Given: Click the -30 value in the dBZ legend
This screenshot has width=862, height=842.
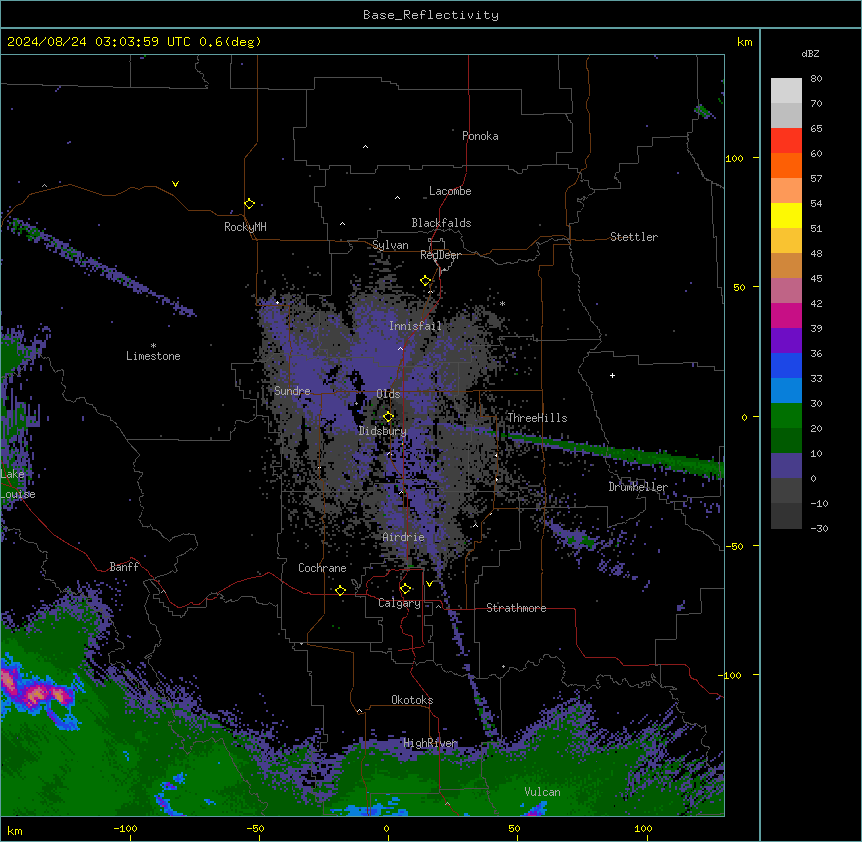Looking at the screenshot, I should click(x=819, y=529).
